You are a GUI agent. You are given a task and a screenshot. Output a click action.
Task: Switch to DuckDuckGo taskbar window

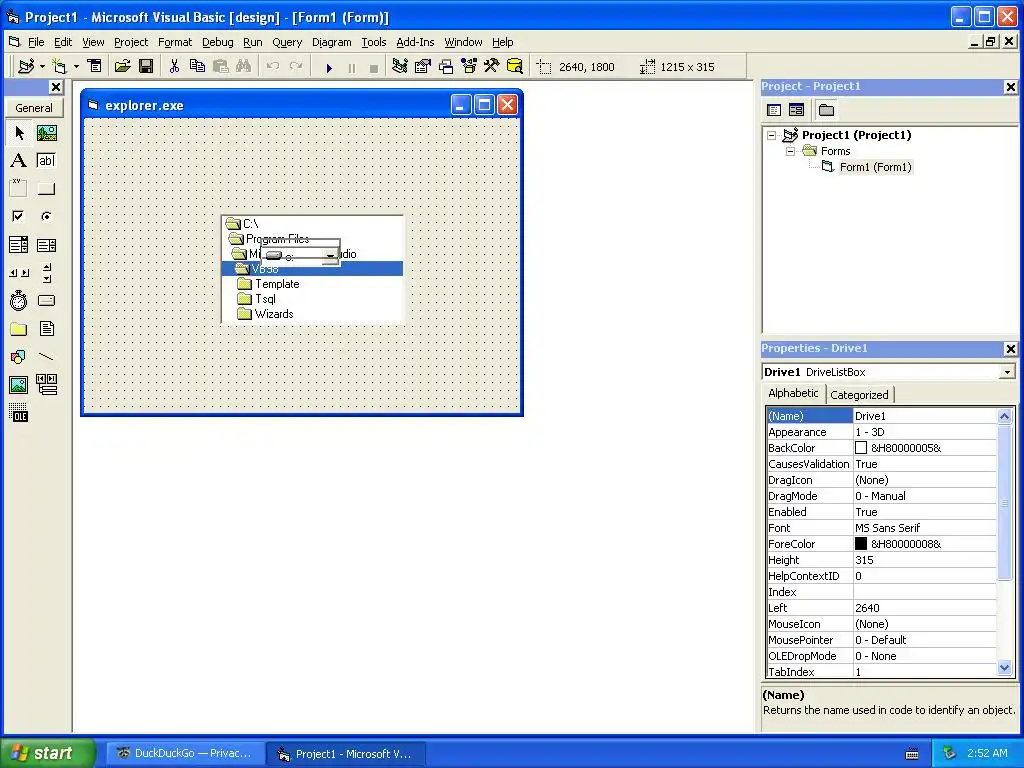point(185,754)
